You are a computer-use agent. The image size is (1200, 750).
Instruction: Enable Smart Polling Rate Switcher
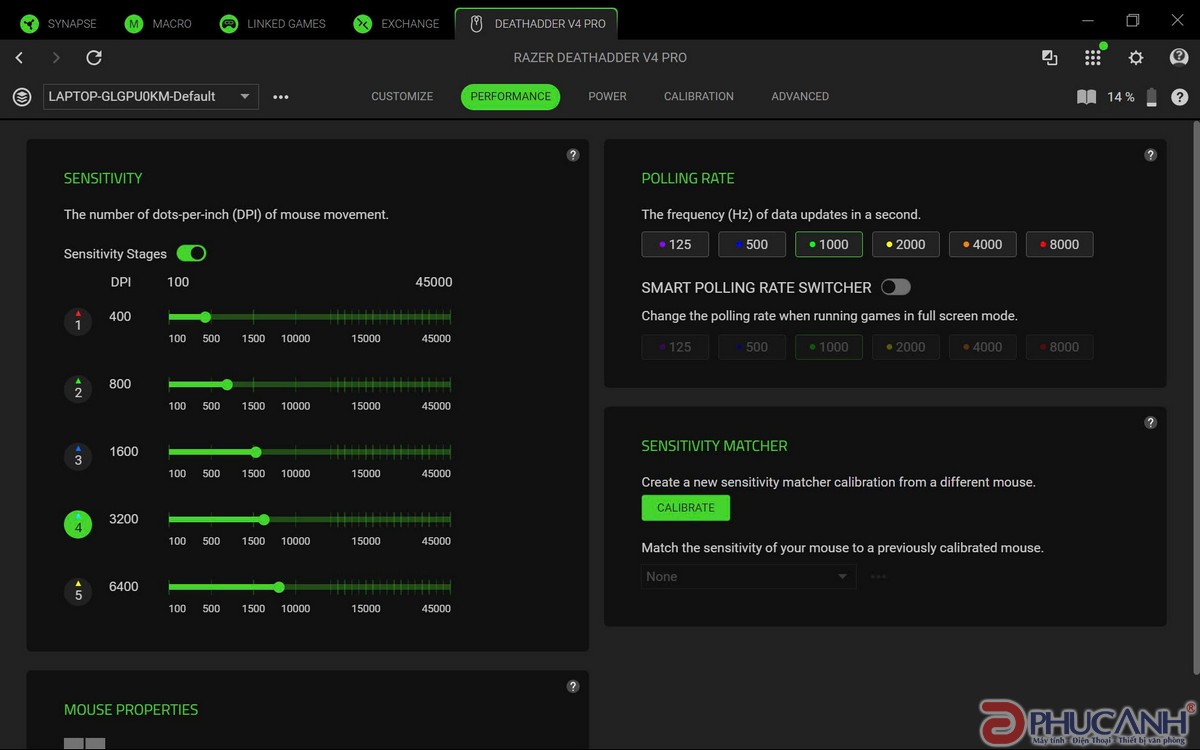coord(896,287)
